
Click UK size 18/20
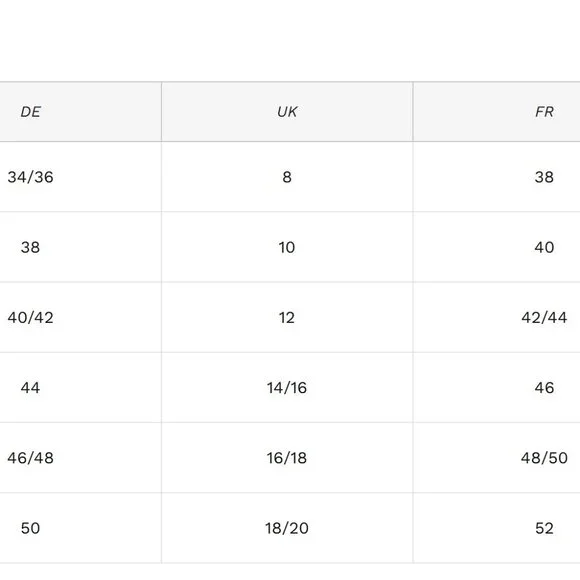pyautogui.click(x=287, y=528)
